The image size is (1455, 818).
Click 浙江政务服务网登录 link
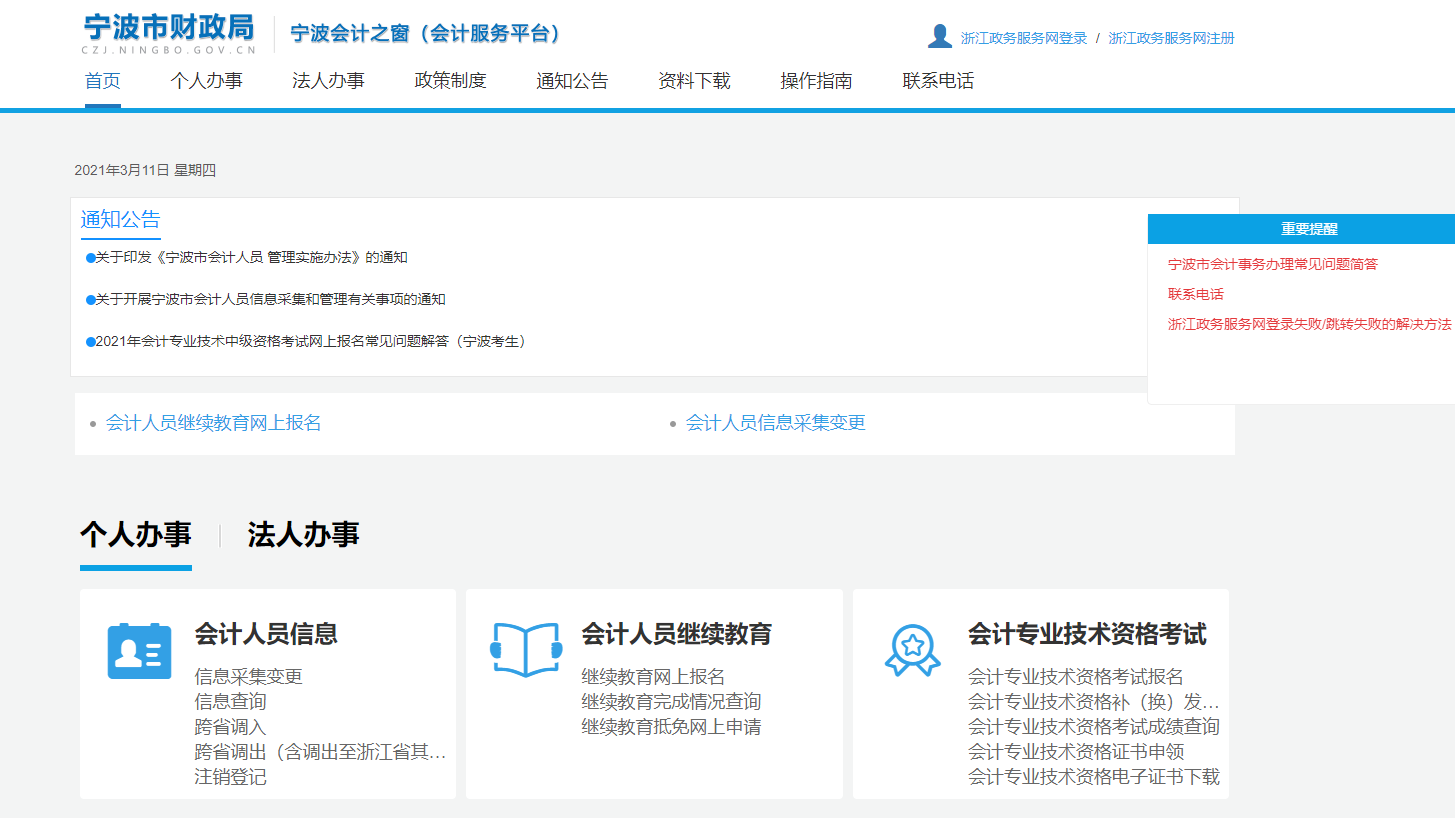point(1023,38)
